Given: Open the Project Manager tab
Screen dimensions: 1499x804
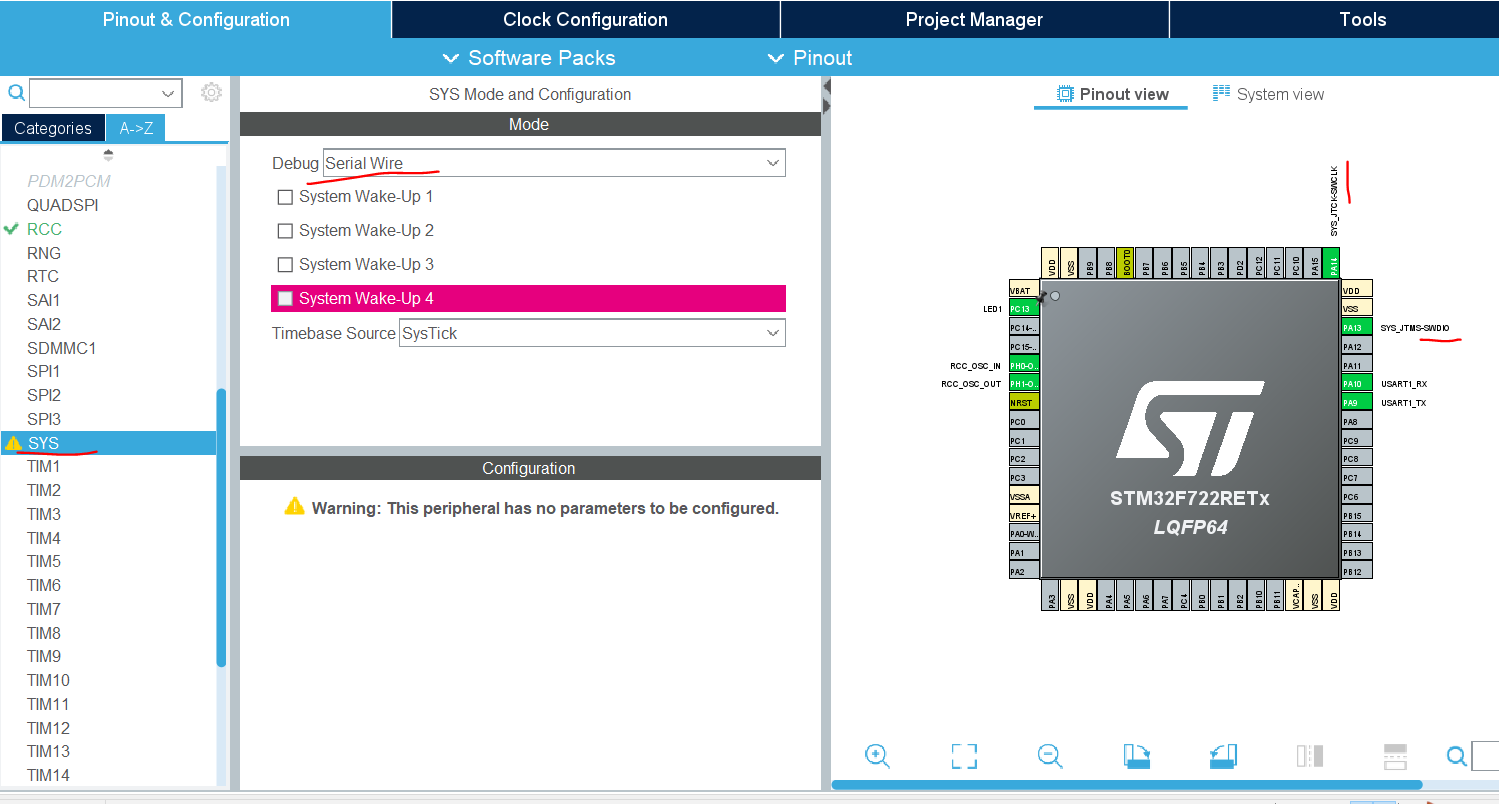Looking at the screenshot, I should coord(974,19).
